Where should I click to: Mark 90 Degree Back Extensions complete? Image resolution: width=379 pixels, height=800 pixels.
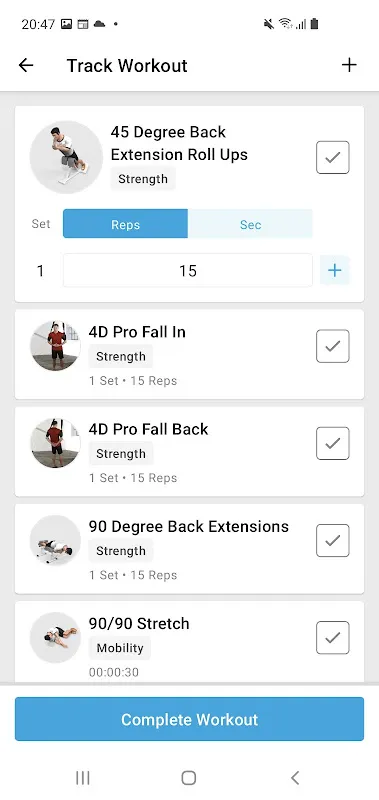[x=333, y=540]
